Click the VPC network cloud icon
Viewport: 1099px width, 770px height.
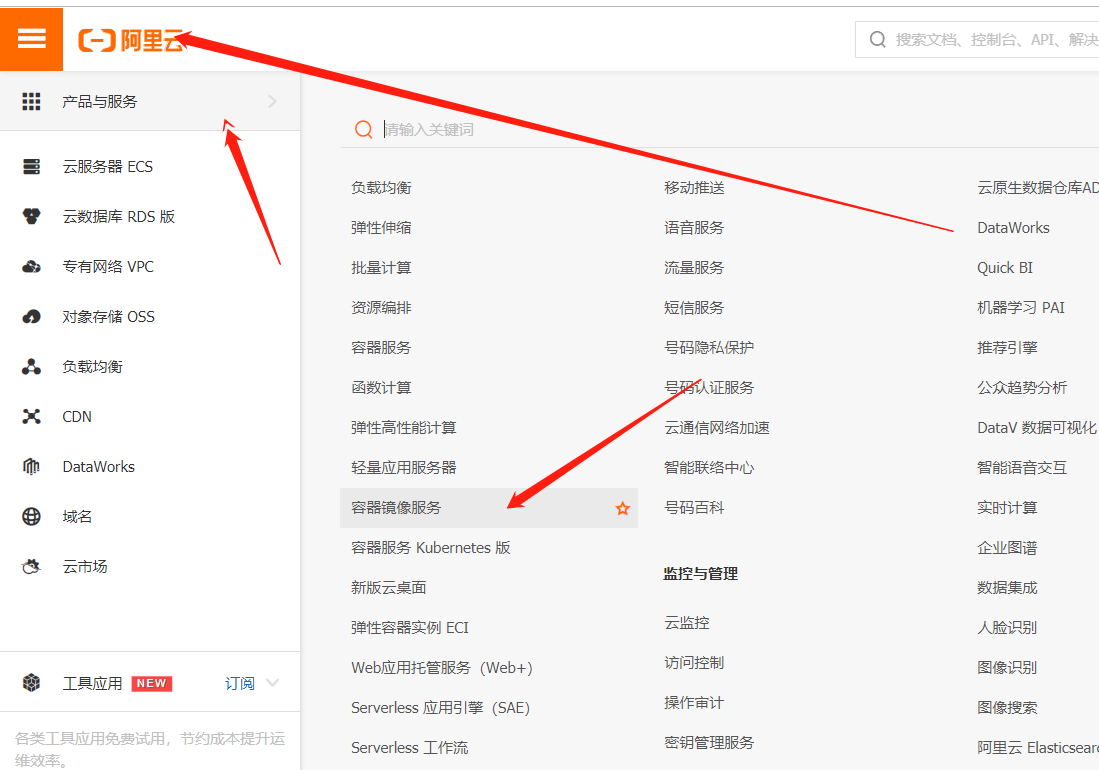[32, 267]
